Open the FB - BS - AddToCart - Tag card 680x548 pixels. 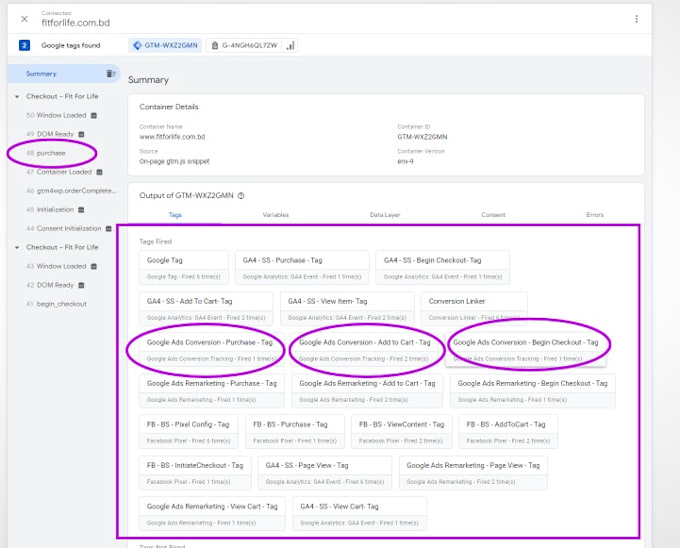click(x=508, y=432)
